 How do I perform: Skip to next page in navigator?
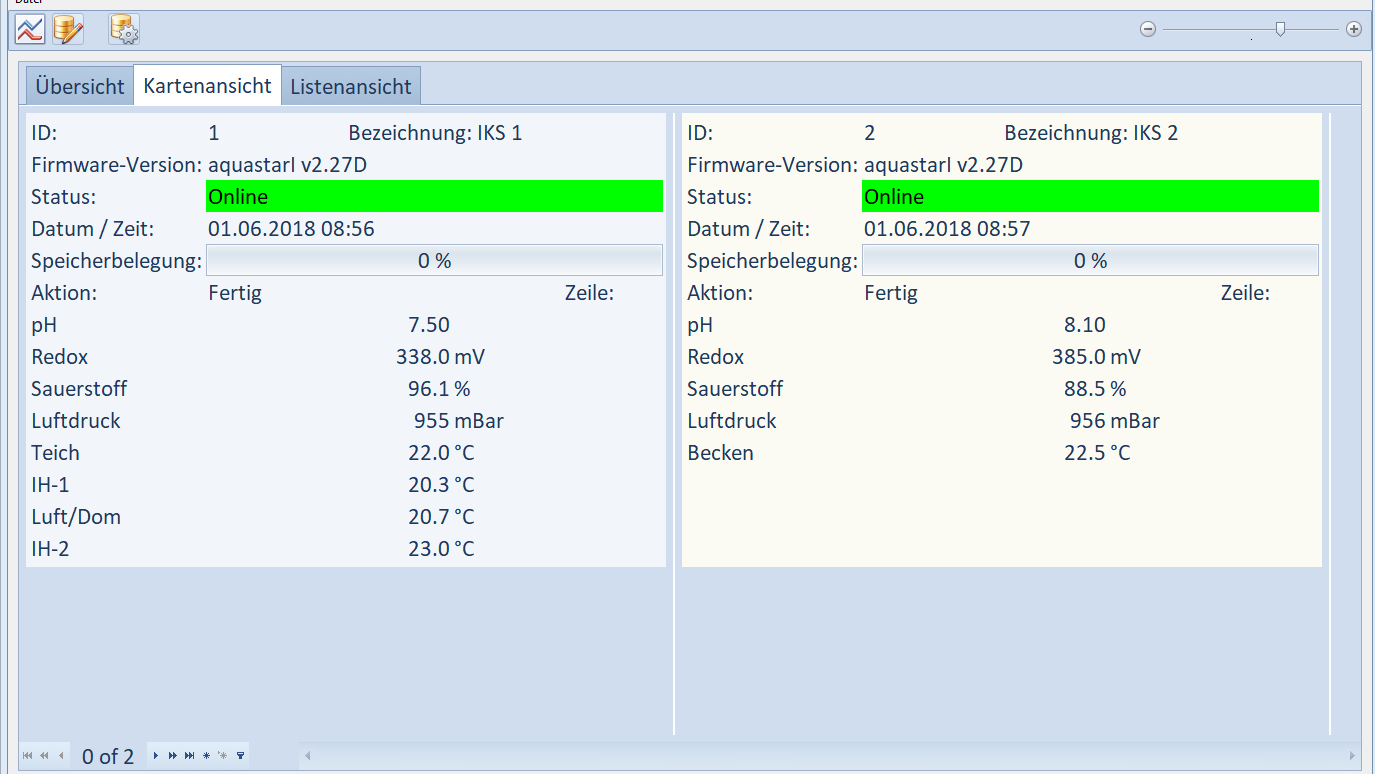[x=172, y=756]
